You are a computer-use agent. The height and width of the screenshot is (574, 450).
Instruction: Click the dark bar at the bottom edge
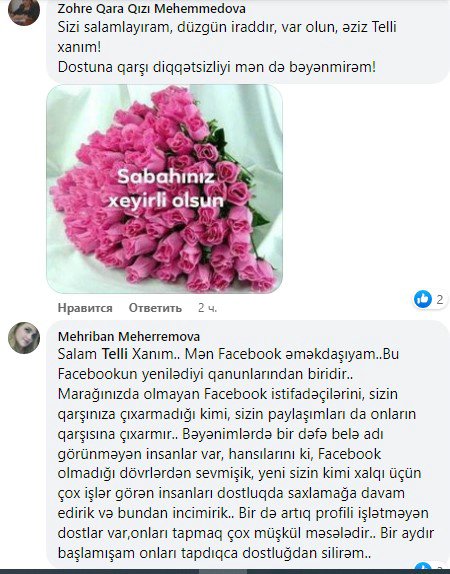[225, 571]
